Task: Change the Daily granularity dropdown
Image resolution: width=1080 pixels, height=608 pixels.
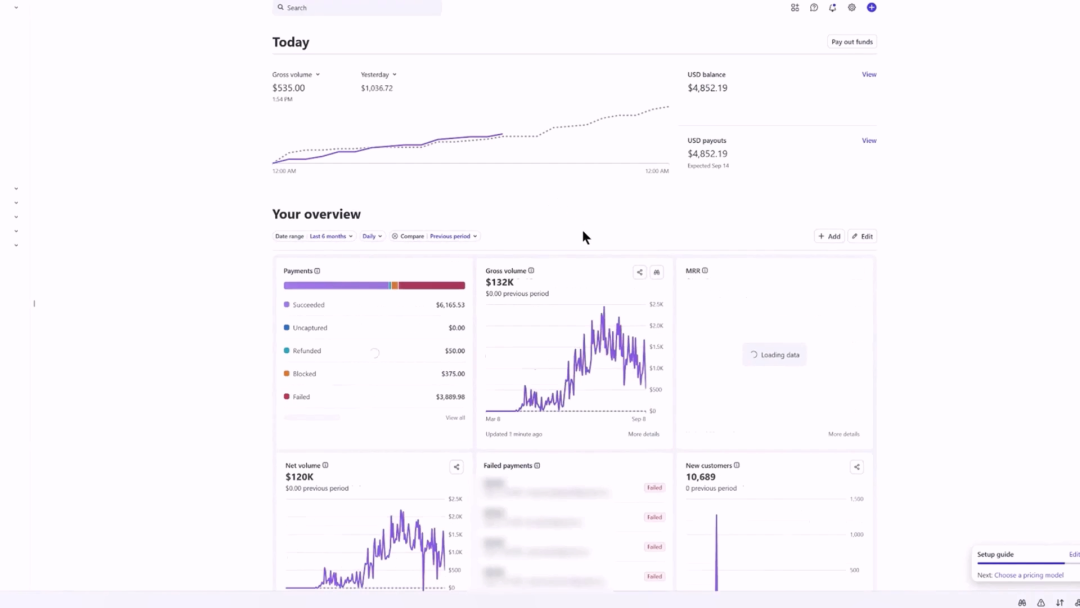Action: (372, 236)
